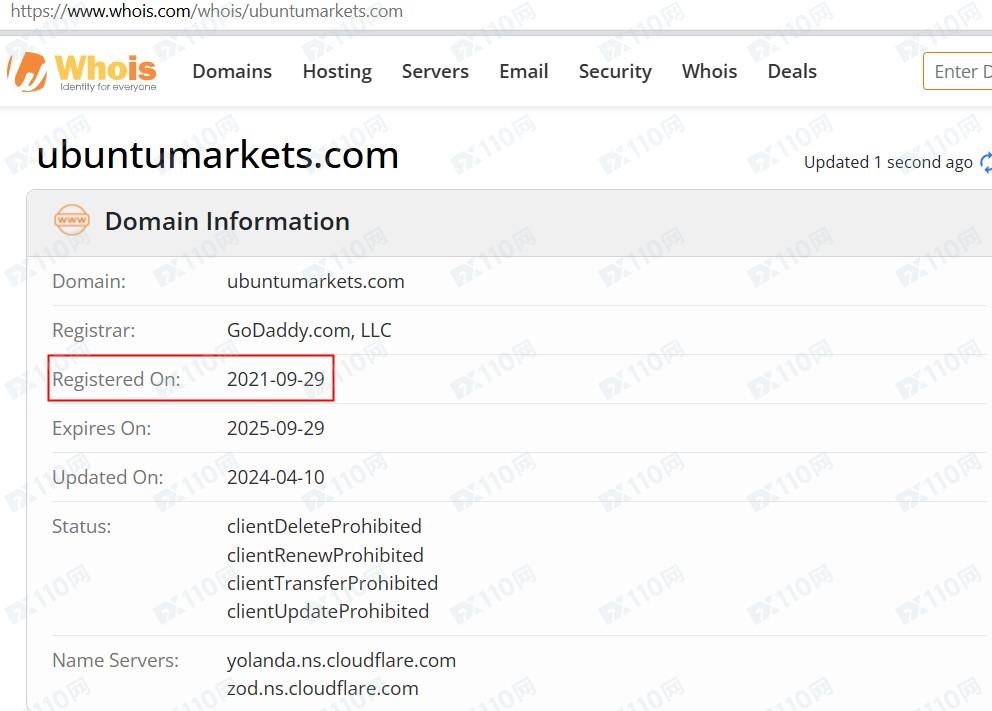Click the clientUpdateProhibited status
Viewport: 992px width, 711px height.
point(328,612)
